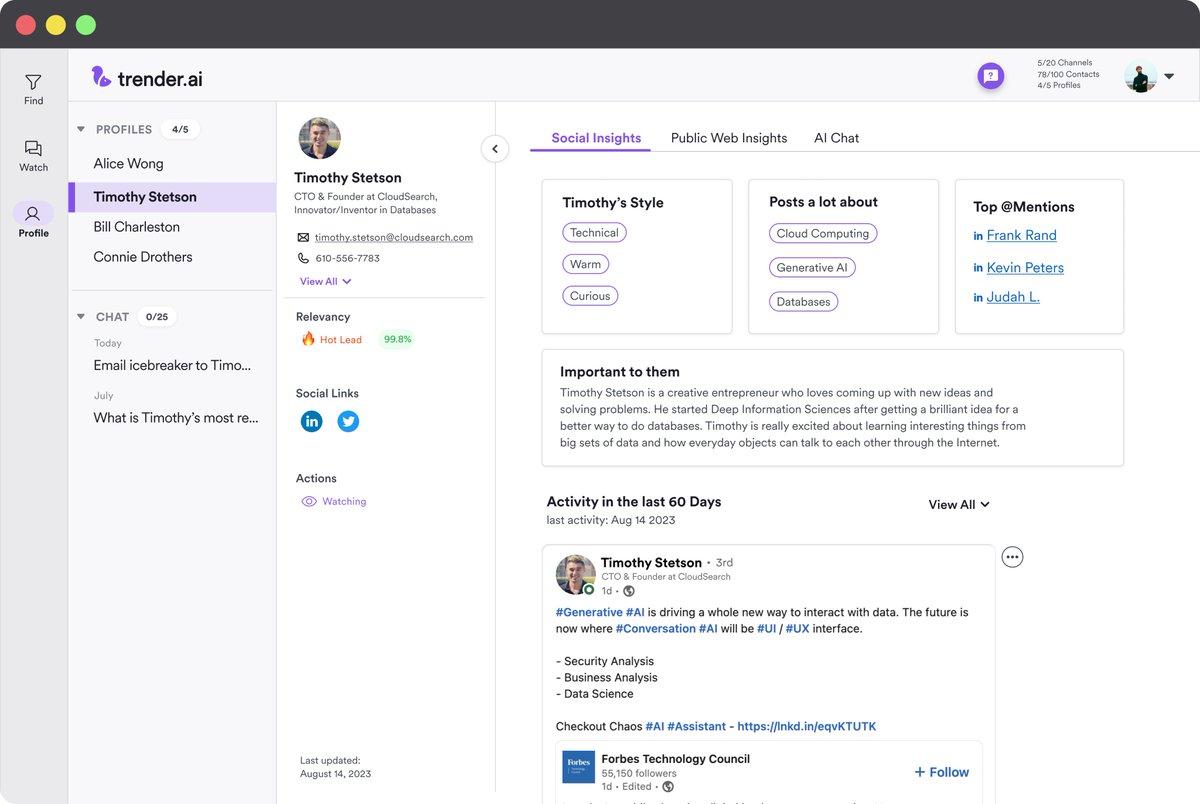Image resolution: width=1200 pixels, height=804 pixels.
Task: Click the #Conversation hashtag
Action: click(656, 628)
